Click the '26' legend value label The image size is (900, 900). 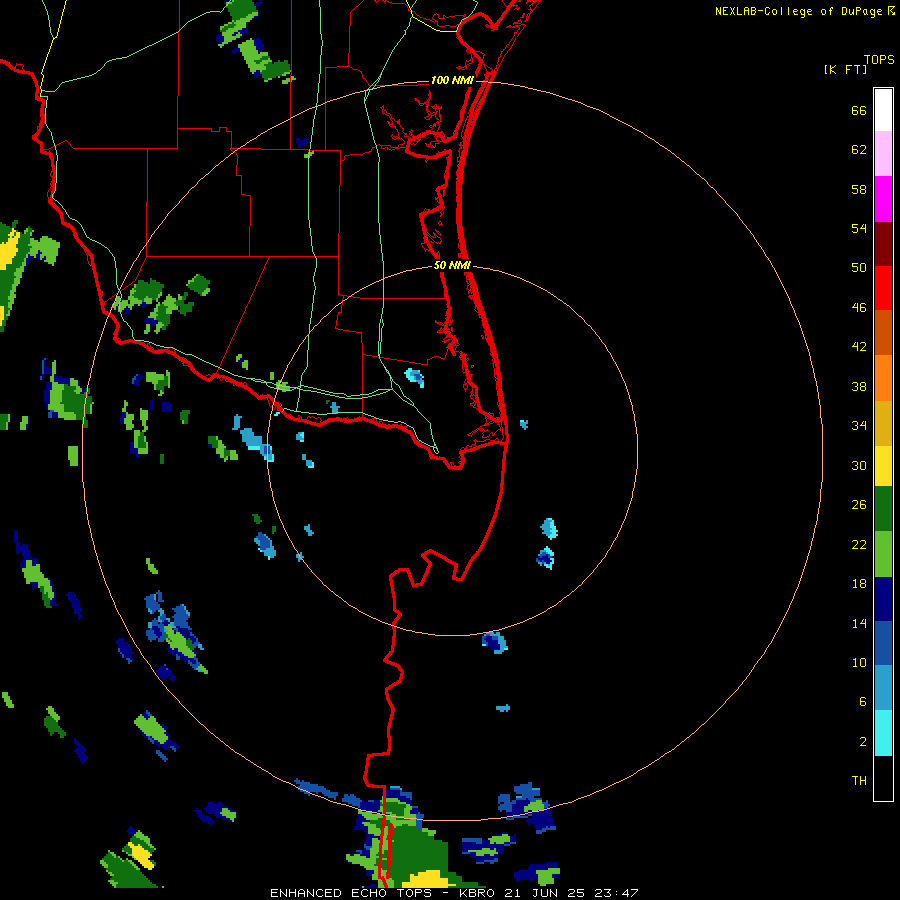(x=859, y=505)
